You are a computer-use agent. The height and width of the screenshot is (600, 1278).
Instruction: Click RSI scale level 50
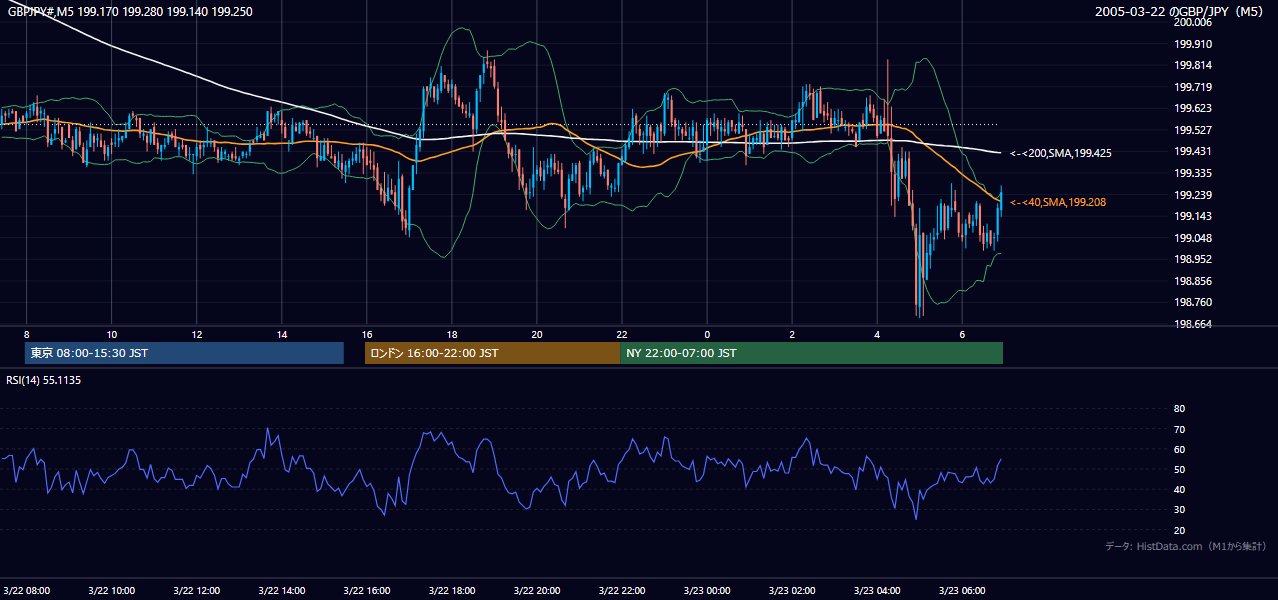tap(1179, 469)
